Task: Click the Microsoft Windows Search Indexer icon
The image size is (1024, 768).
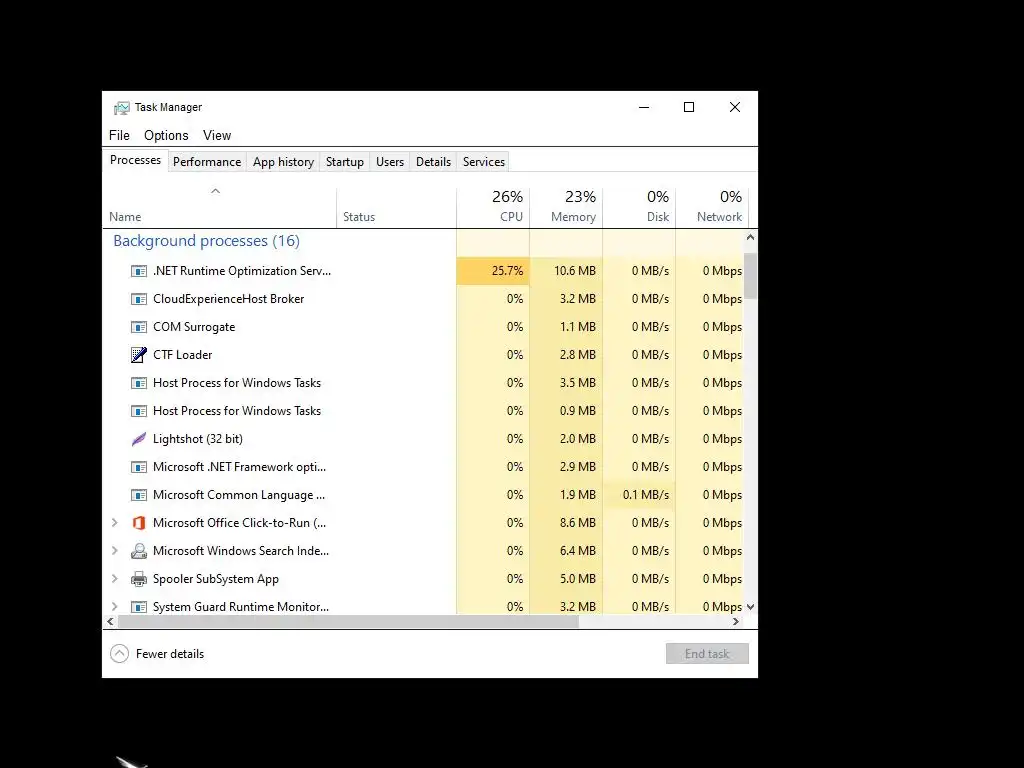Action: [x=138, y=551]
